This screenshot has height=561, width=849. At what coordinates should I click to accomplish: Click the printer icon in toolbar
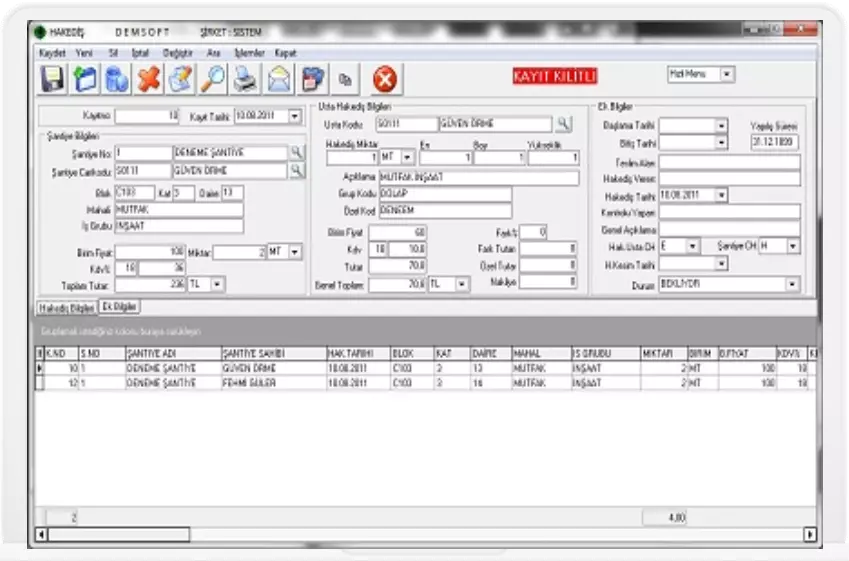[x=246, y=79]
